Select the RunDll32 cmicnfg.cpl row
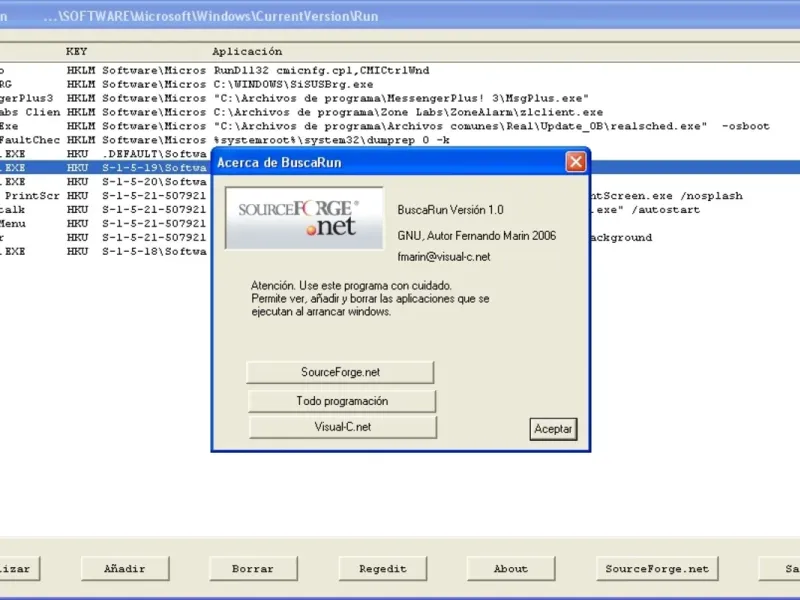The height and width of the screenshot is (600, 800). click(x=400, y=70)
